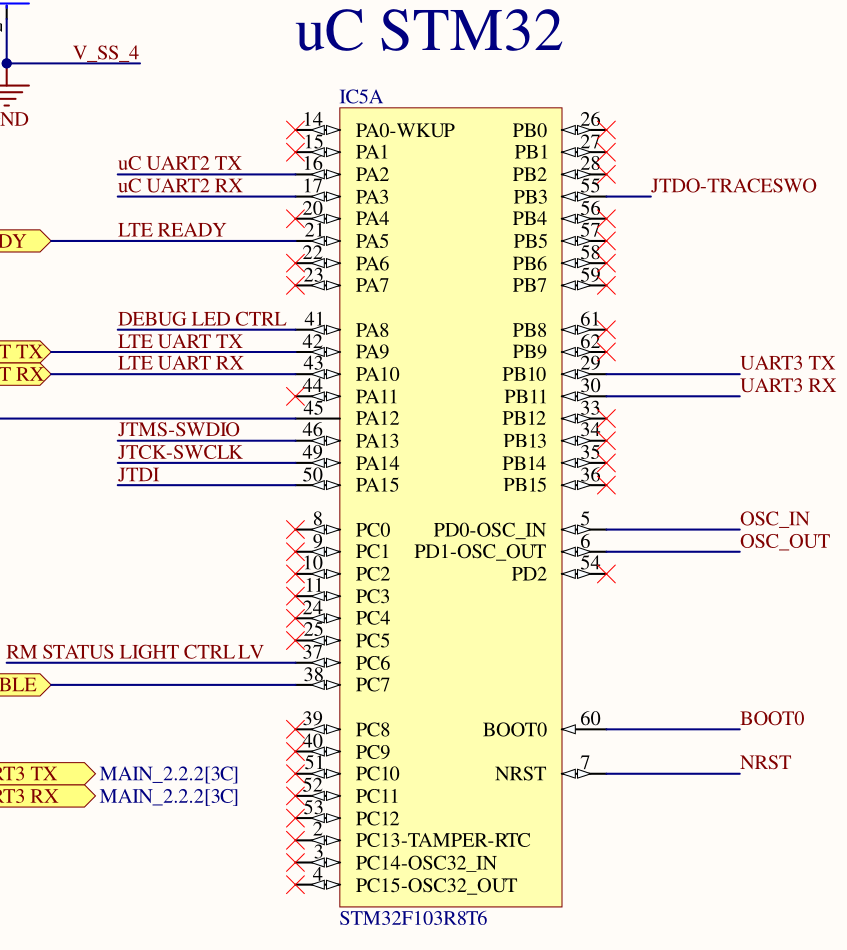Click the OSC_OUT net label right of pin 6
Viewport: 847px width, 950px height.
point(785,541)
